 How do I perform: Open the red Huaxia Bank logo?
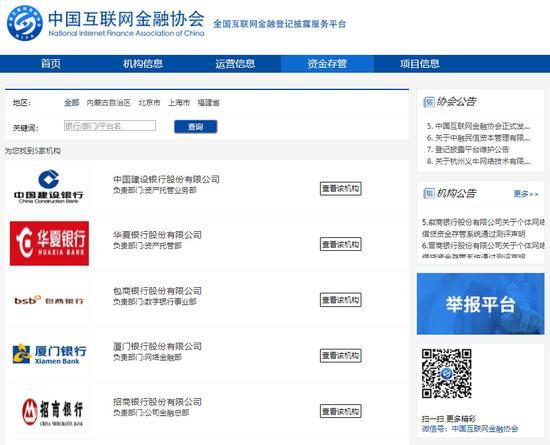pyautogui.click(x=49, y=243)
